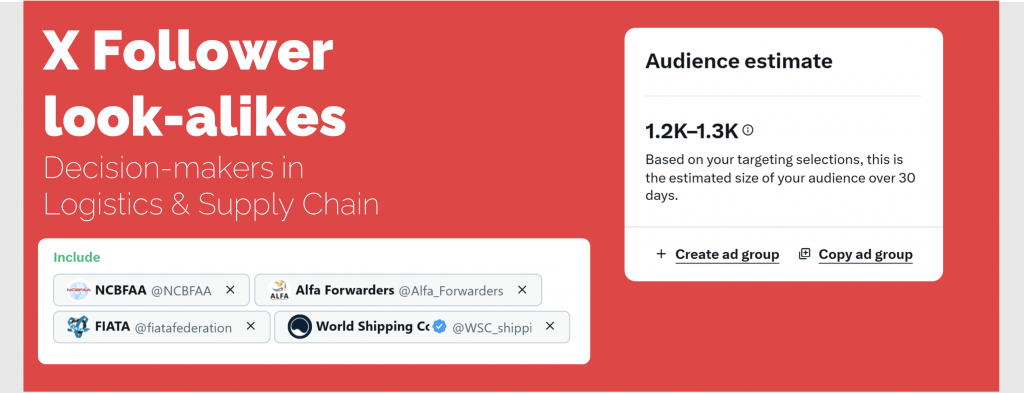Click the 1.2K–1.3K audience figure
The image size is (1024, 393).
[692, 131]
